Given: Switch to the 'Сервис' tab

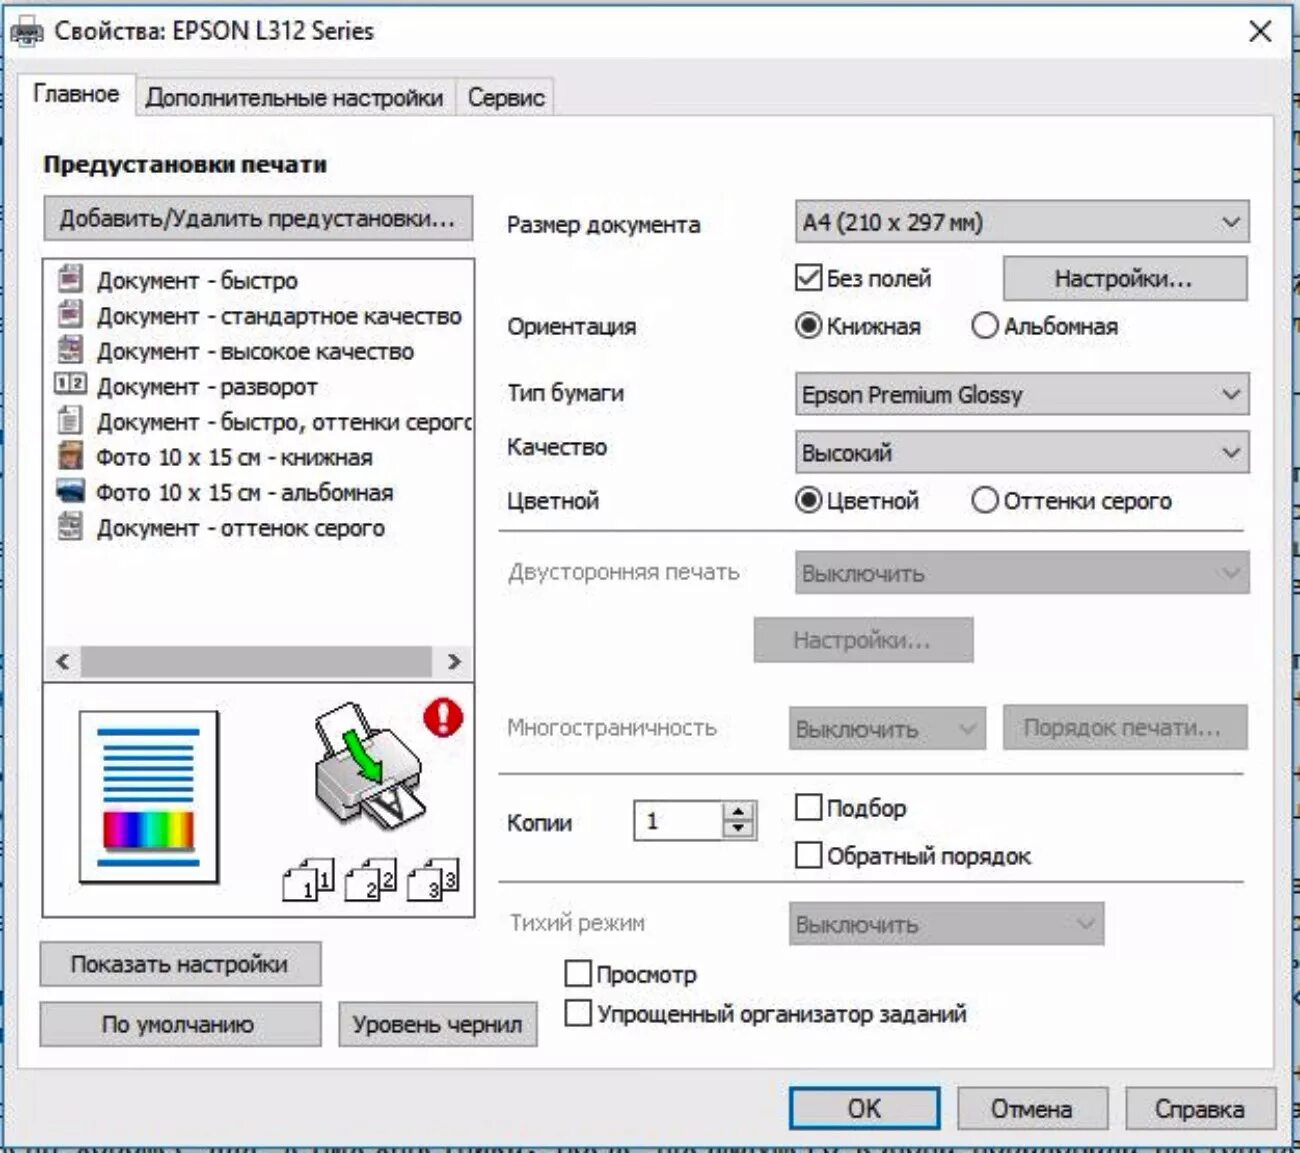Looking at the screenshot, I should [506, 97].
